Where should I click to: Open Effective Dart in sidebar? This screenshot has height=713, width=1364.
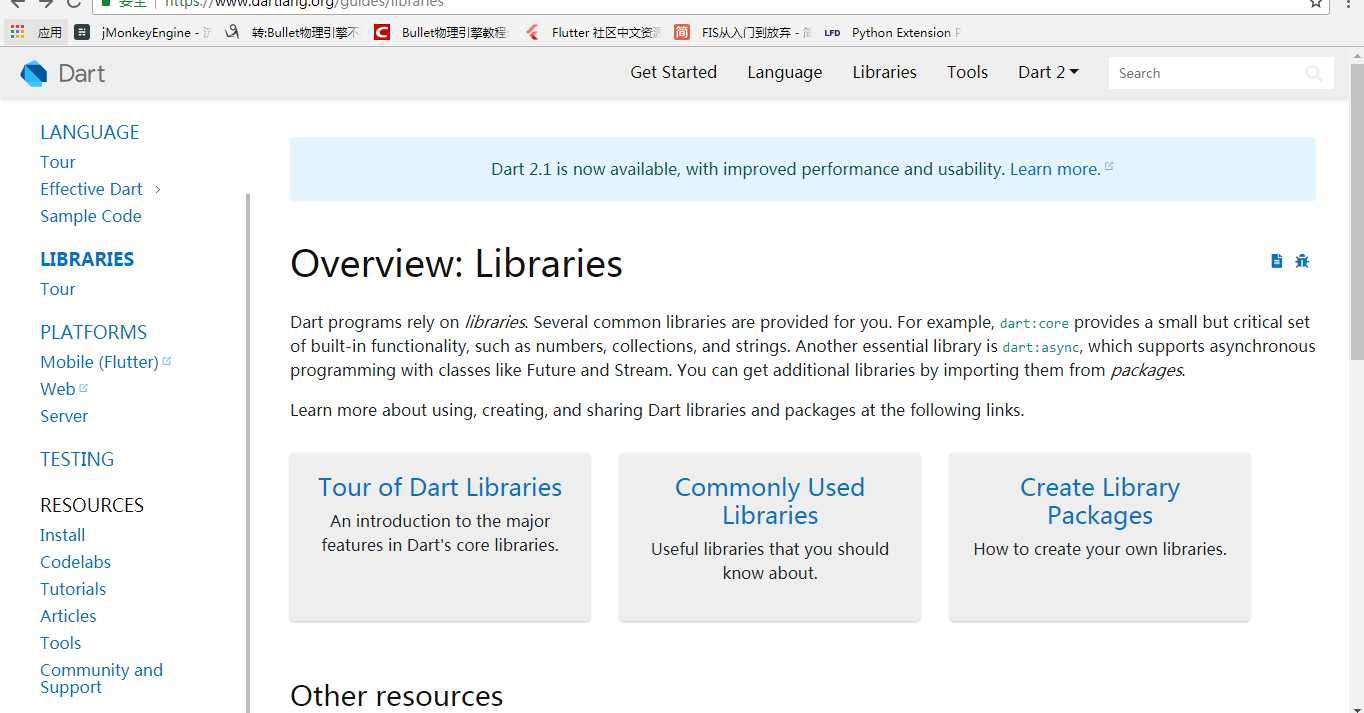[x=91, y=189]
